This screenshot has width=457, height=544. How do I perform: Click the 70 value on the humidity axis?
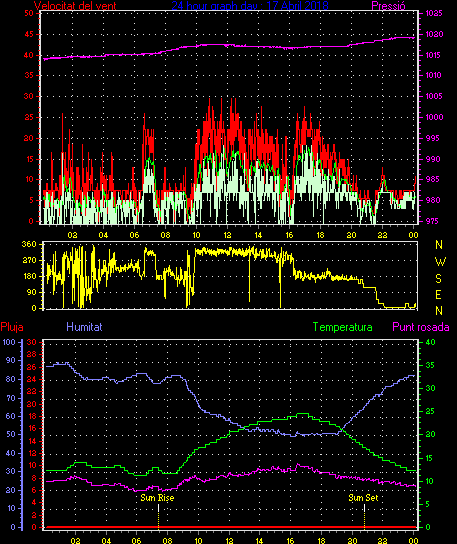[x=11, y=398]
